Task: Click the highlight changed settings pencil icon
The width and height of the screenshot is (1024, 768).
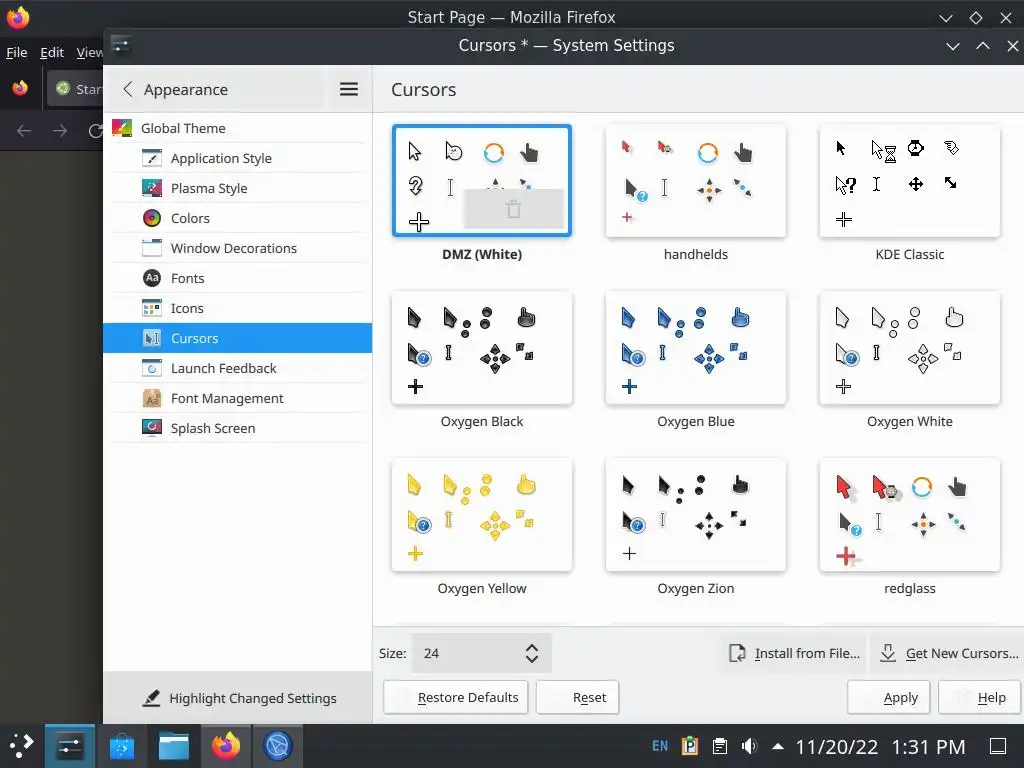Action: [x=152, y=698]
